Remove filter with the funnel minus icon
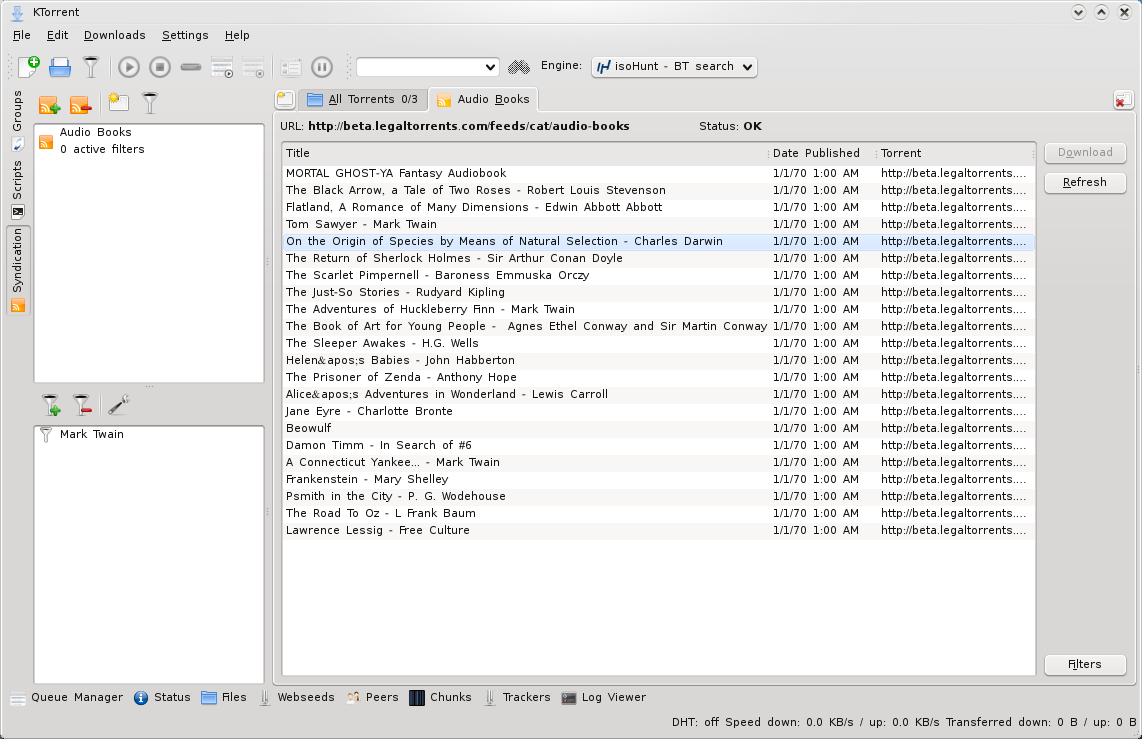The width and height of the screenshot is (1142, 739). click(82, 405)
